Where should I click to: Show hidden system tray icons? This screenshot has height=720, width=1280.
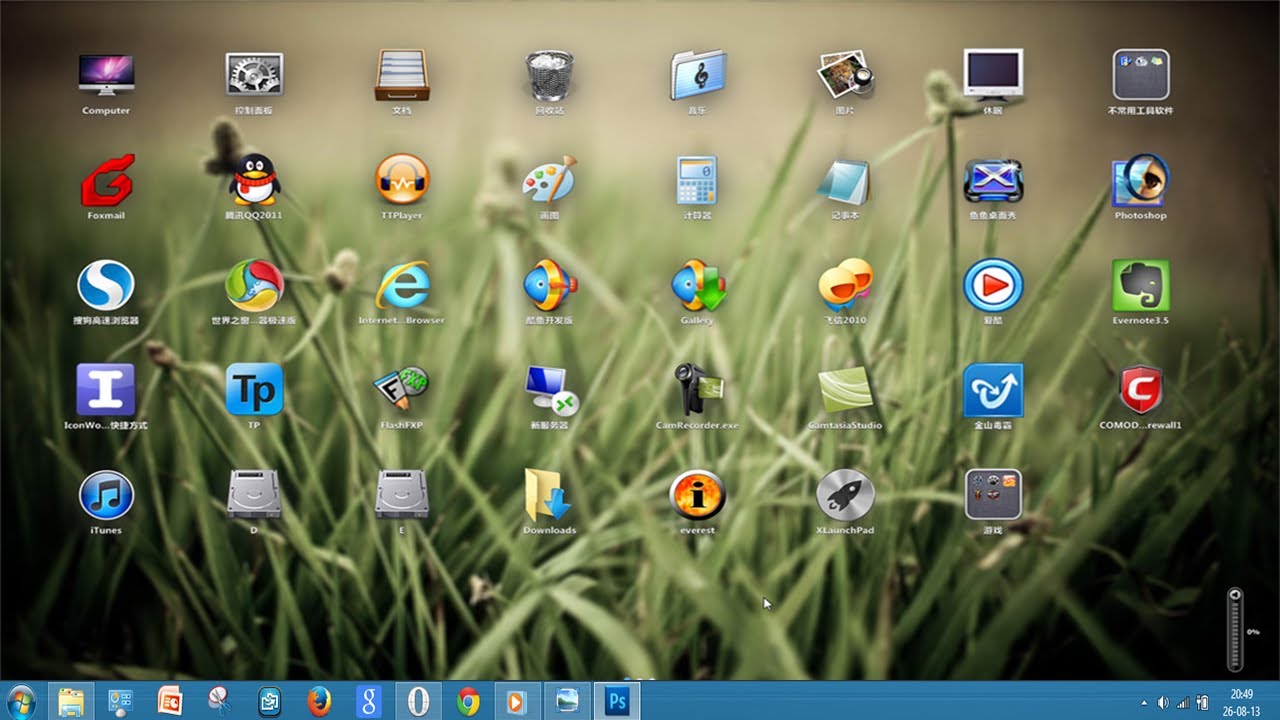point(1144,702)
